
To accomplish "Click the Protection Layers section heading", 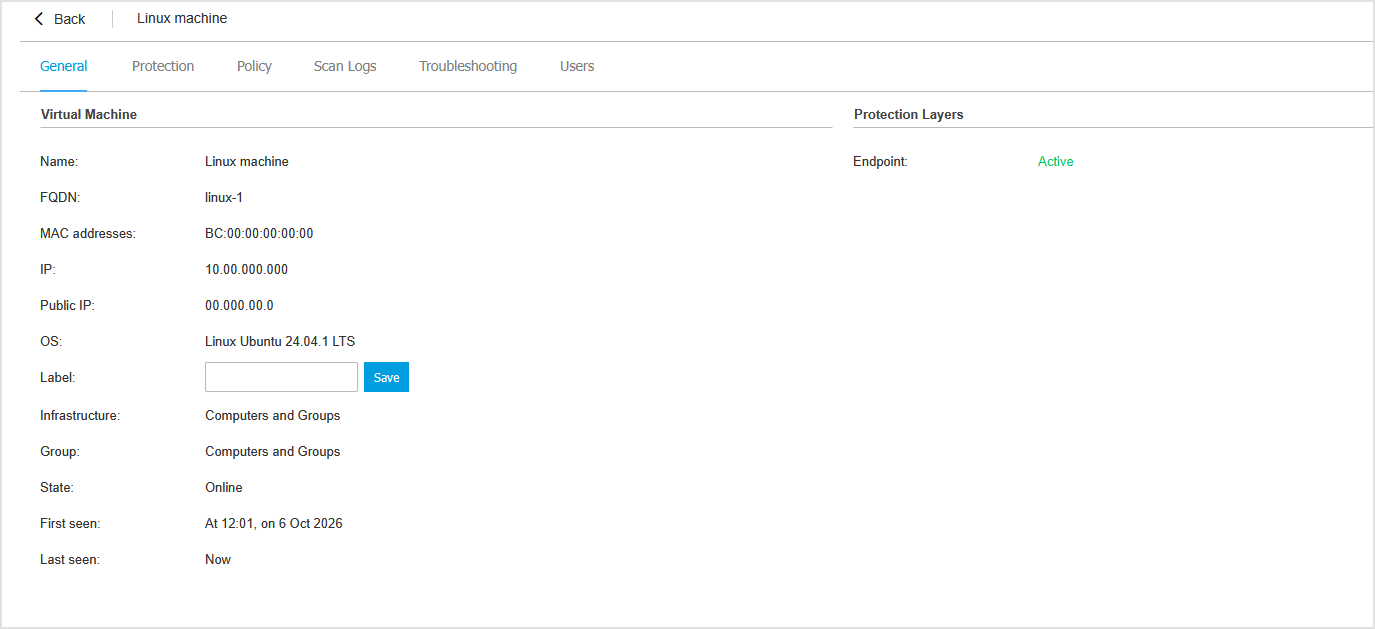I will (909, 114).
